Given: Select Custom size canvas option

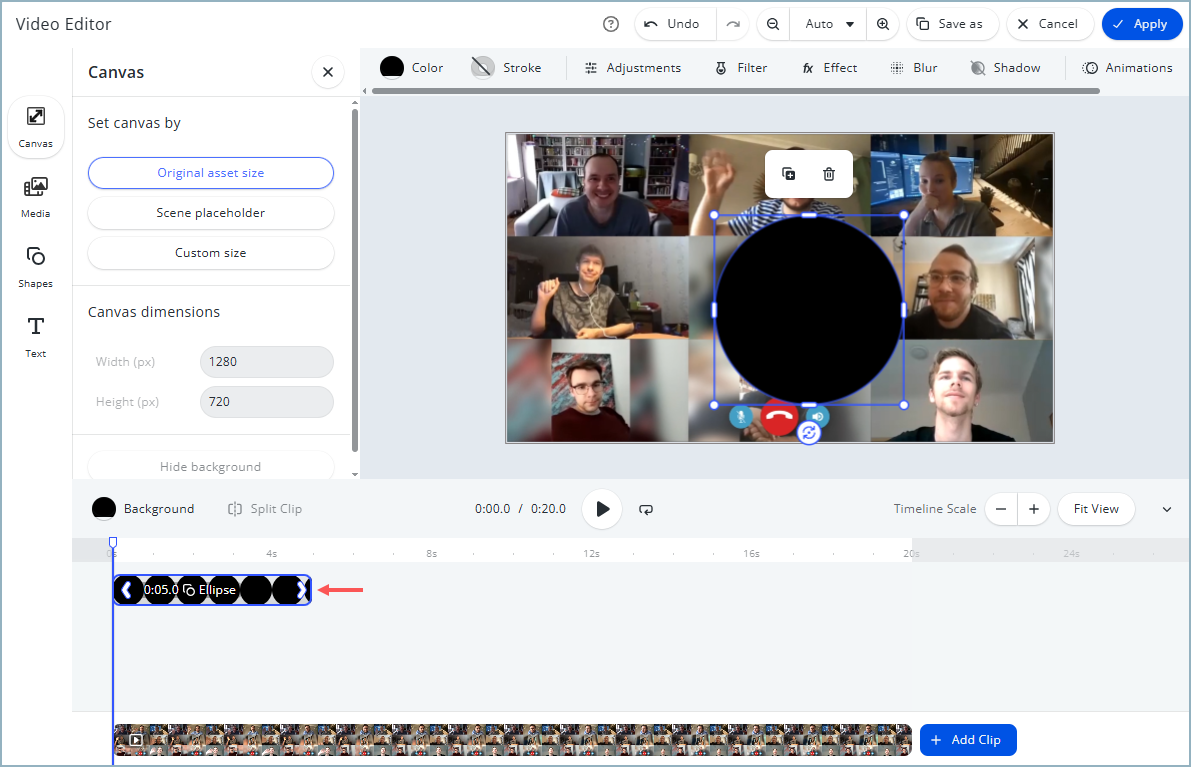Looking at the screenshot, I should [x=211, y=253].
